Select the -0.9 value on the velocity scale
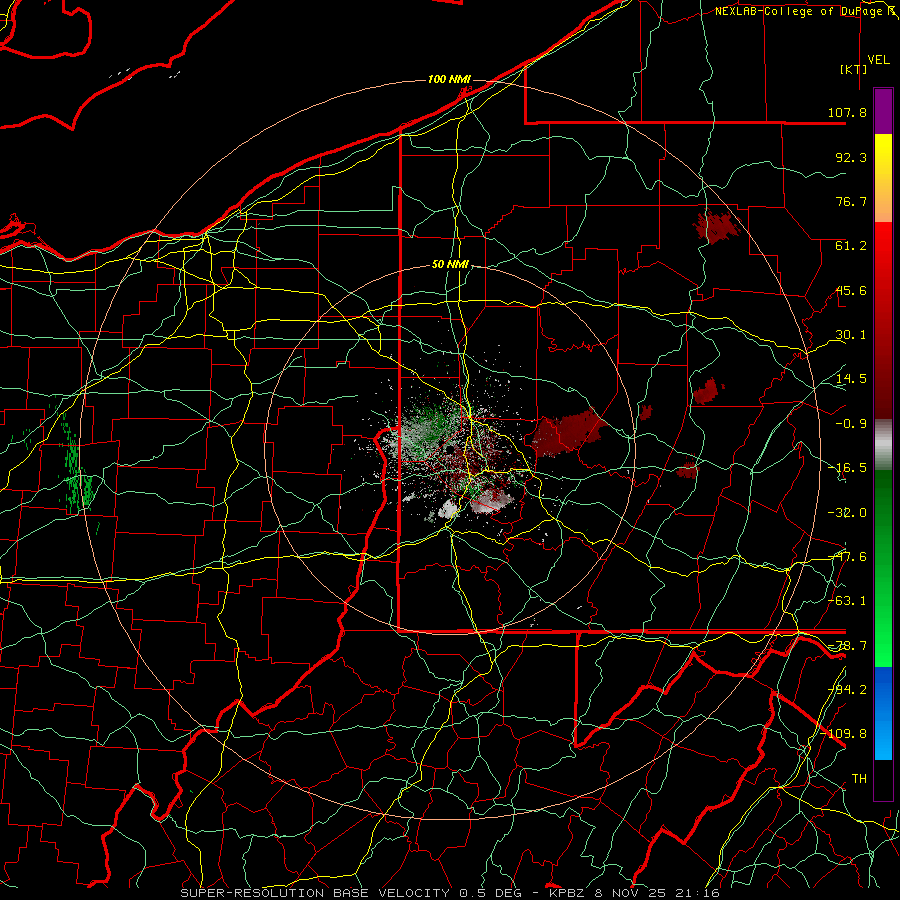Screen dimensions: 900x900 pyautogui.click(x=851, y=424)
